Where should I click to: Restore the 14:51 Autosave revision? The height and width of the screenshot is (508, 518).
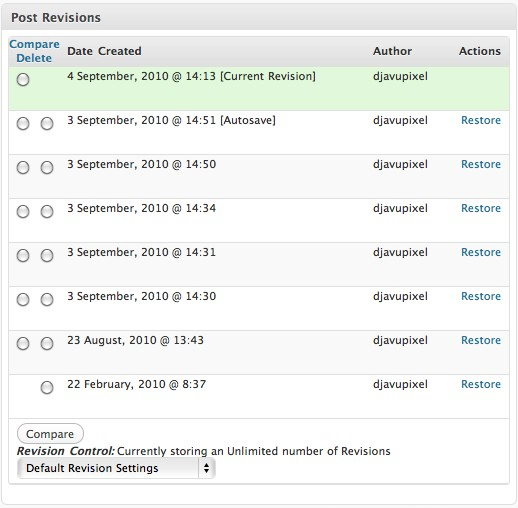(481, 120)
